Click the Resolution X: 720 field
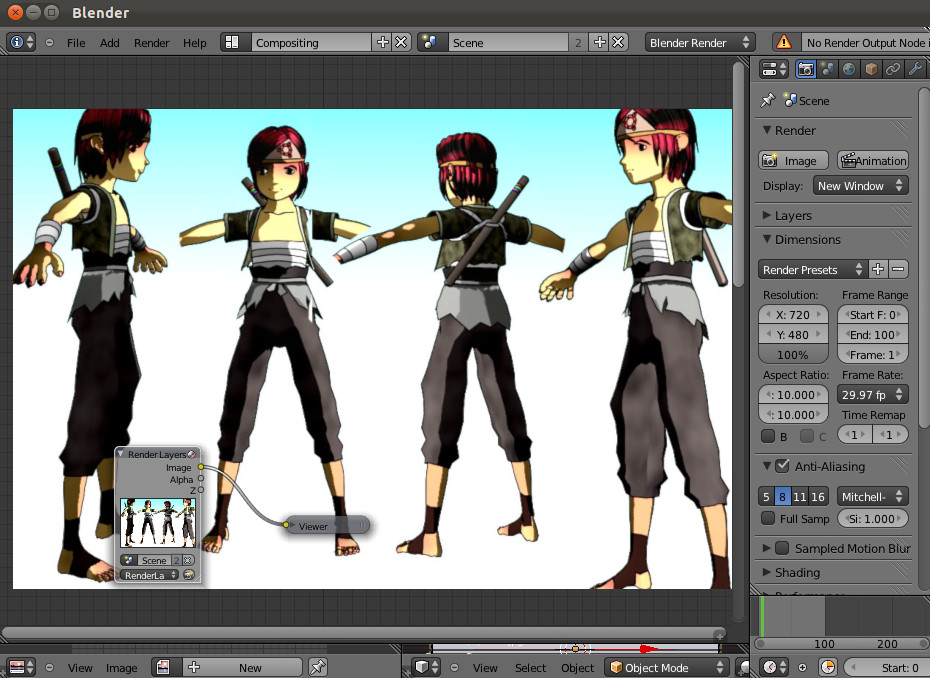 (x=793, y=315)
